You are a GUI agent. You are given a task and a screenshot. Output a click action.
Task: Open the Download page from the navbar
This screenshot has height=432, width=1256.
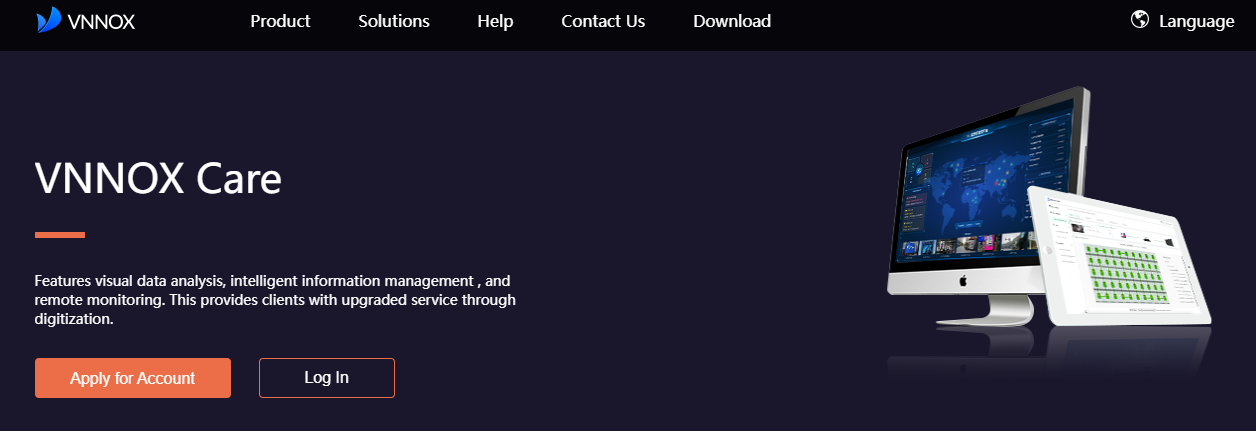coord(732,21)
